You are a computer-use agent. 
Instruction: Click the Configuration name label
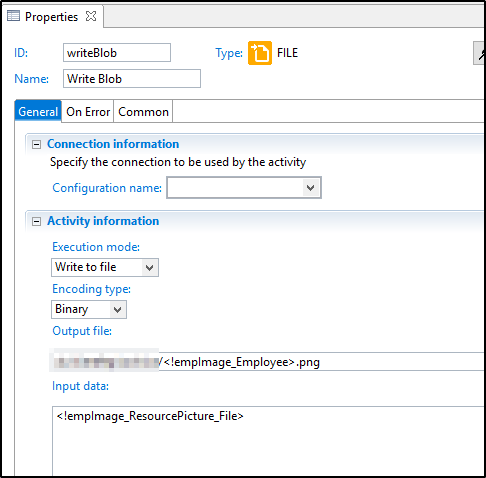[x=107, y=188]
